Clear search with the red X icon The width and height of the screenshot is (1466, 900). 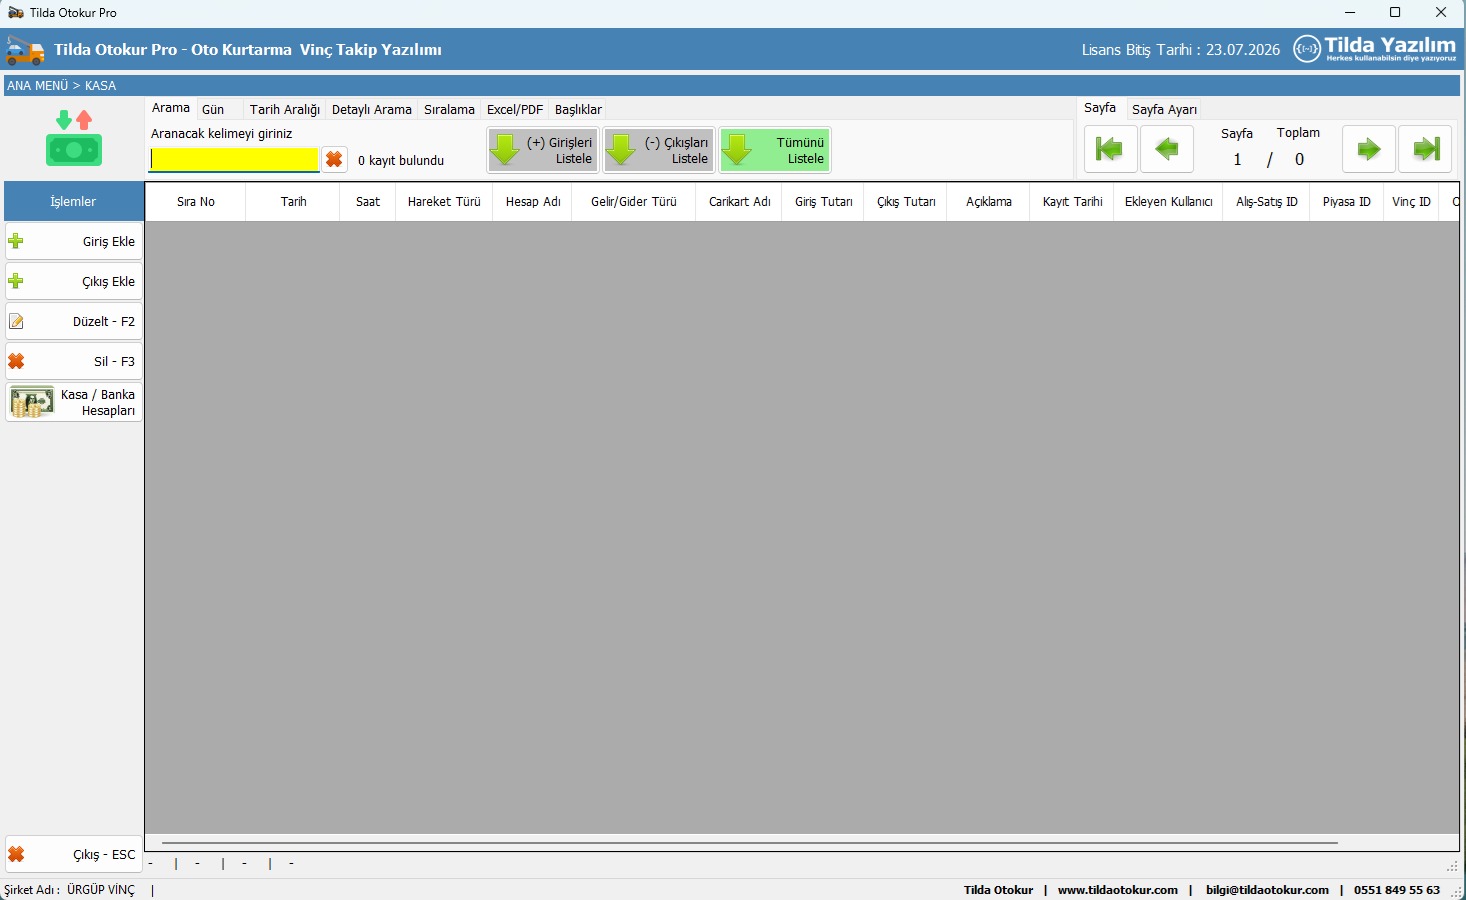334,160
